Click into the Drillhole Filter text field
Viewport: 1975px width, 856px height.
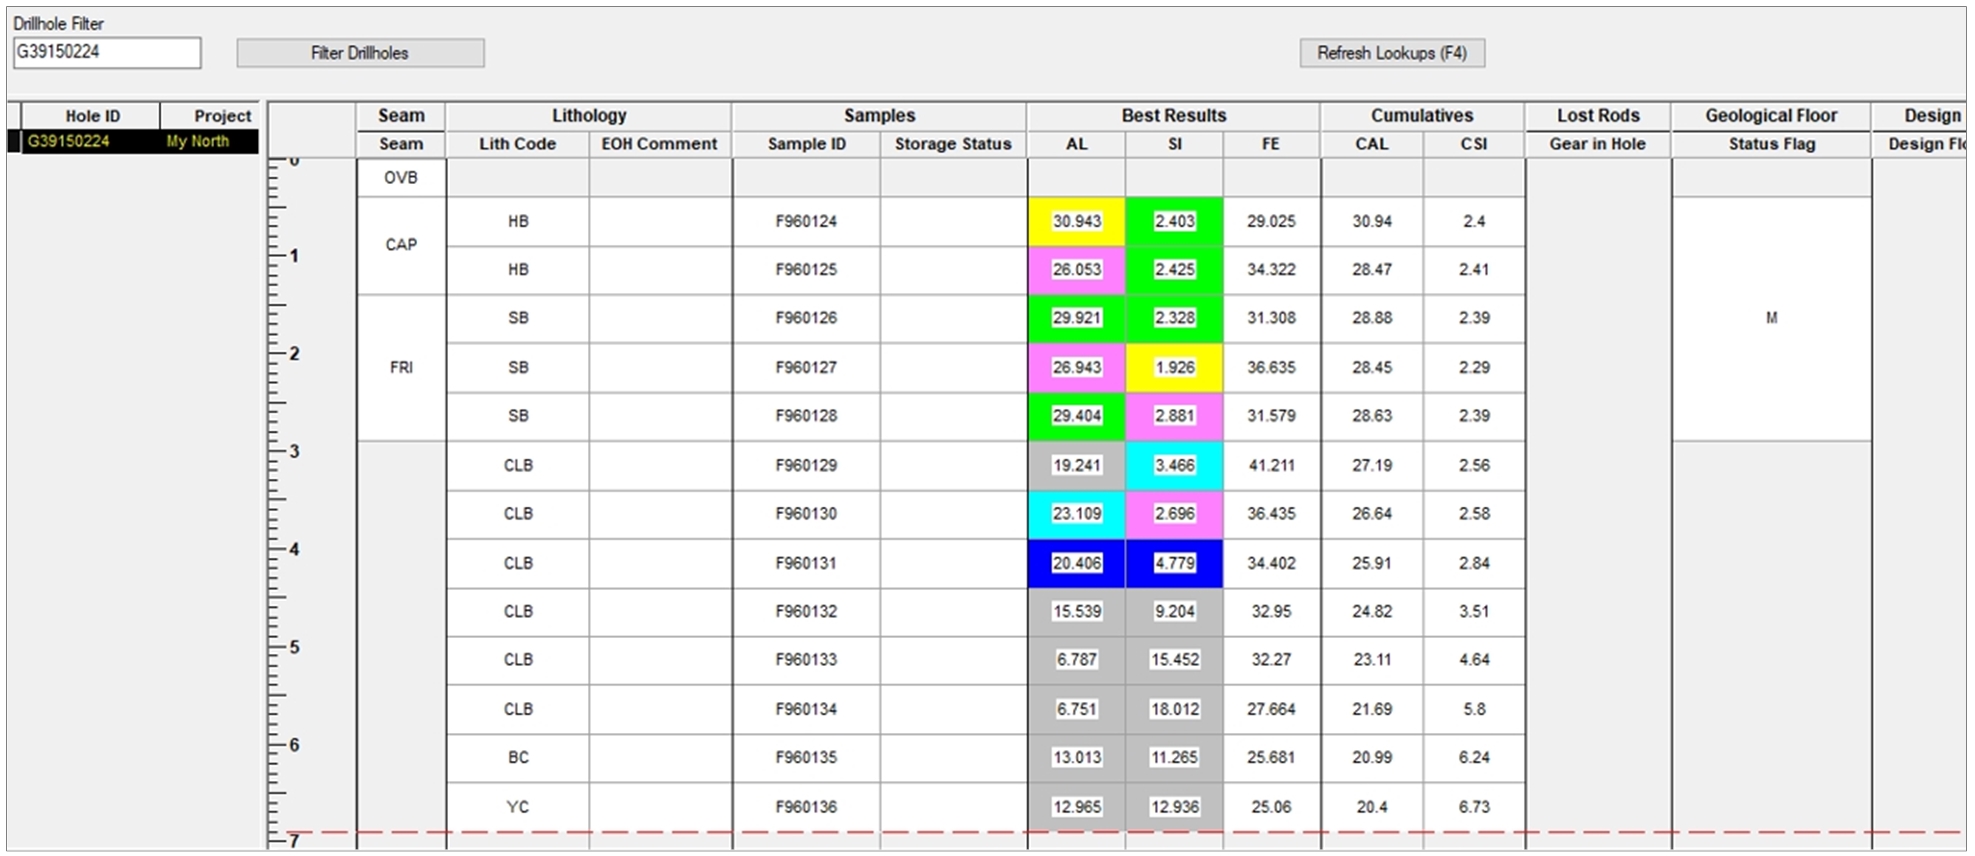(x=106, y=52)
